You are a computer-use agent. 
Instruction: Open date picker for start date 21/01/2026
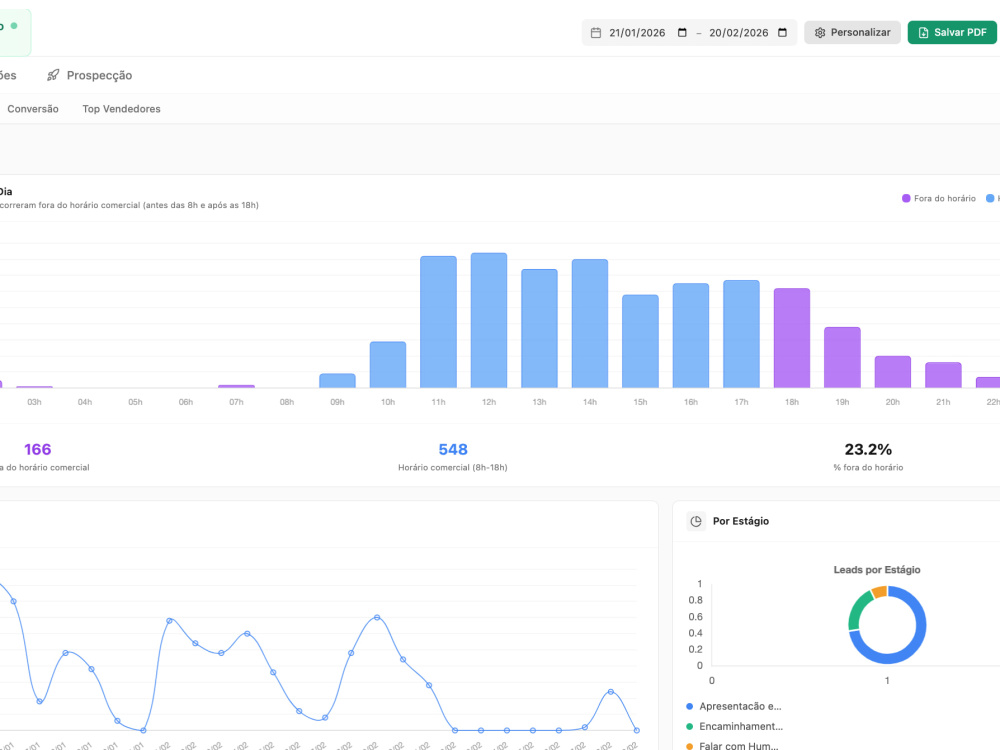pyautogui.click(x=682, y=33)
